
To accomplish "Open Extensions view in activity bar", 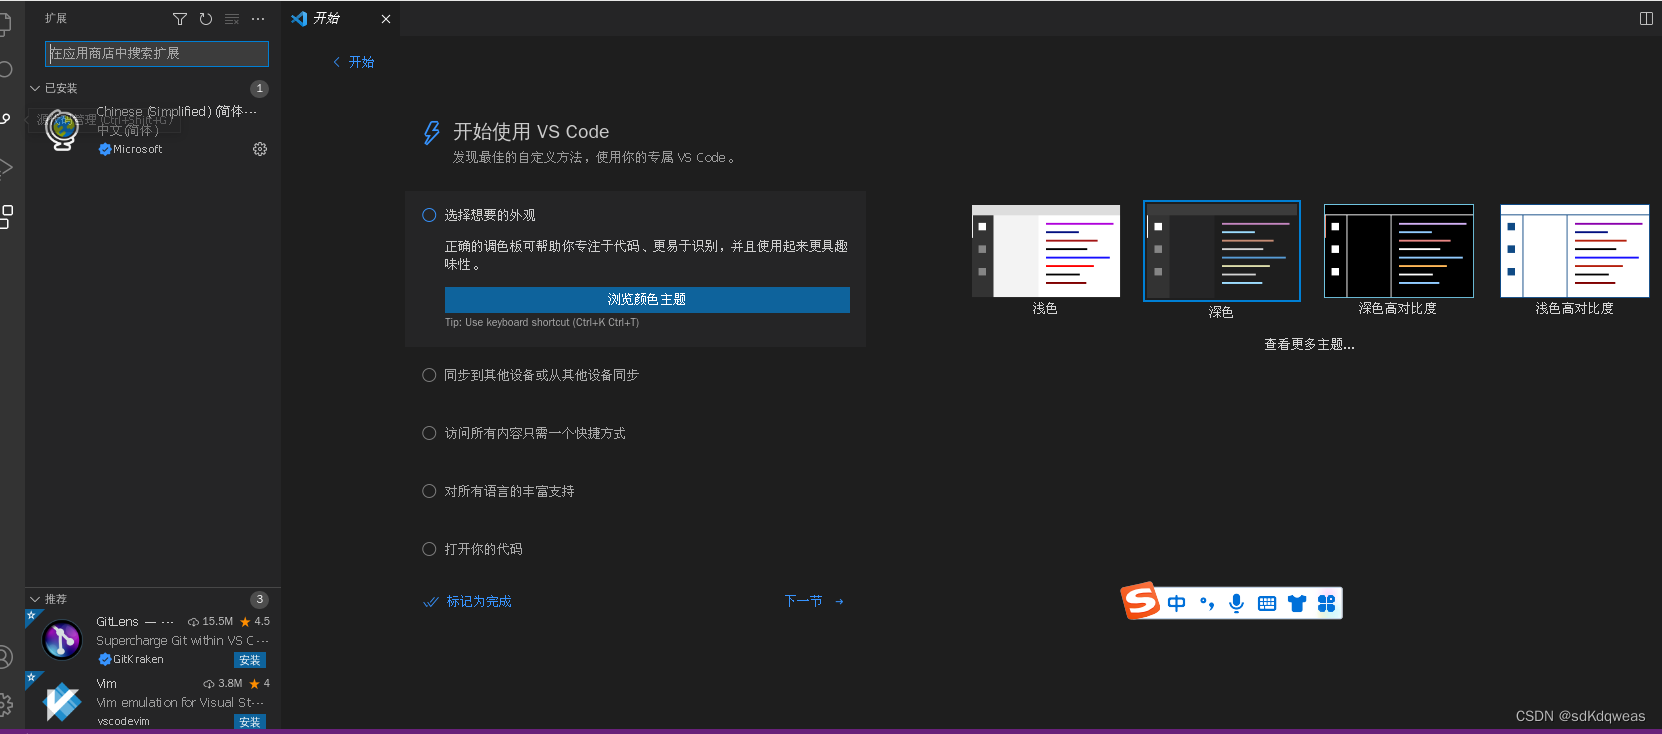I will (x=6, y=216).
